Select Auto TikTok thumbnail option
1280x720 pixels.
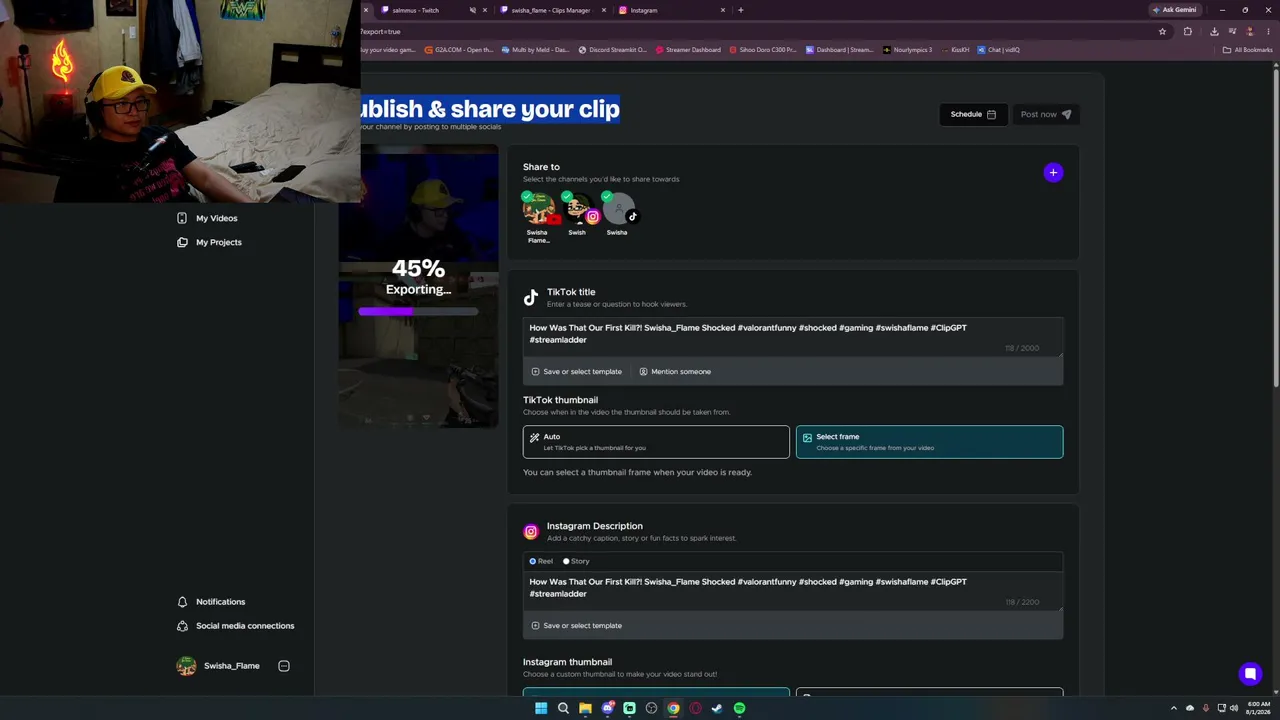656,442
